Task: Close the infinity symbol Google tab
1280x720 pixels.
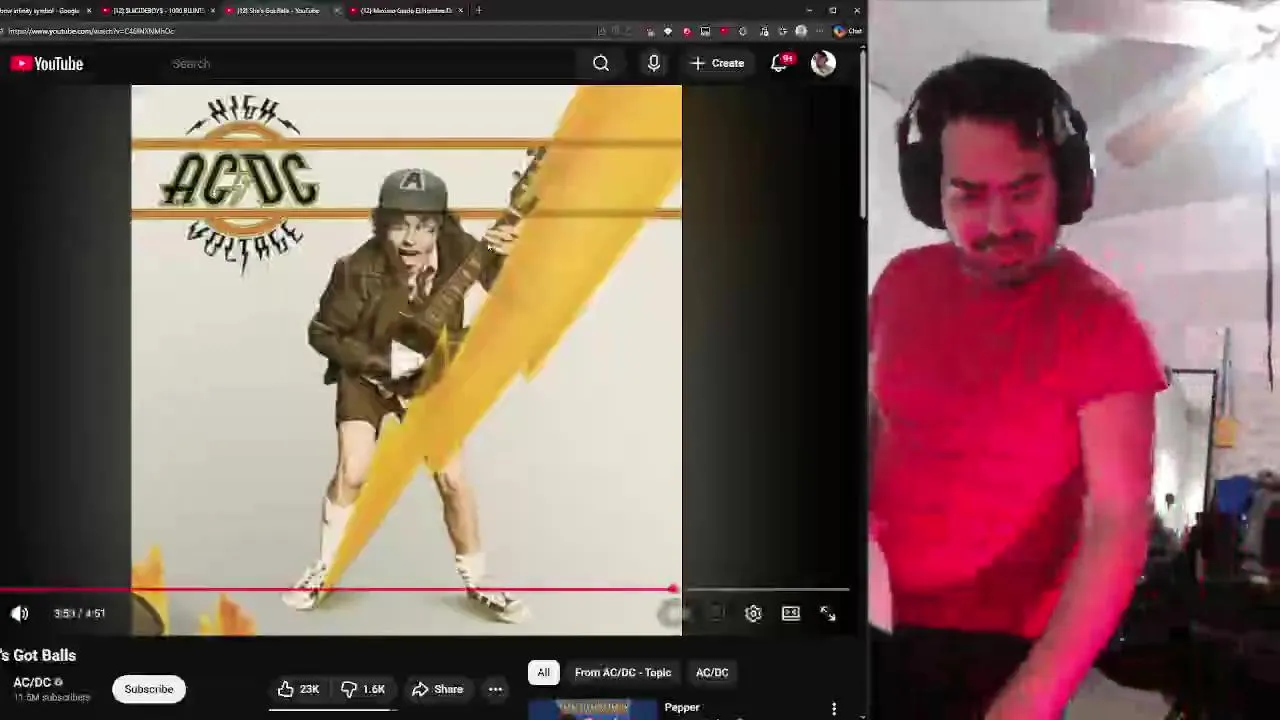Action: 89,10
